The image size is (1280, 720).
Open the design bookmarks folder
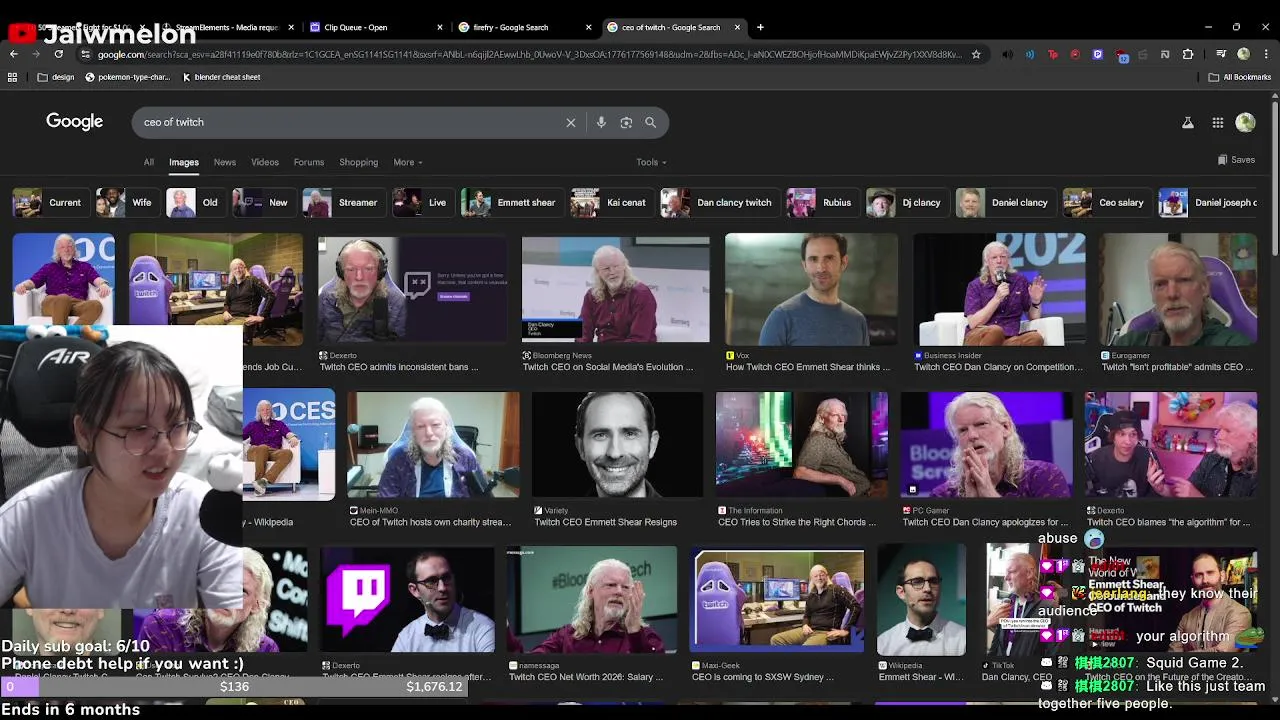(56, 77)
